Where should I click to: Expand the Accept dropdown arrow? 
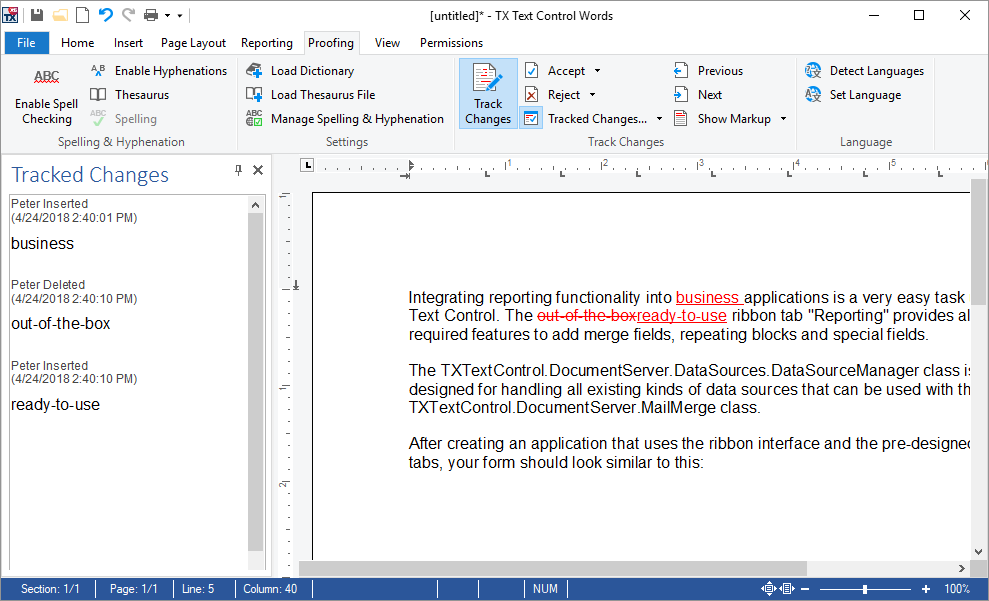click(x=597, y=71)
